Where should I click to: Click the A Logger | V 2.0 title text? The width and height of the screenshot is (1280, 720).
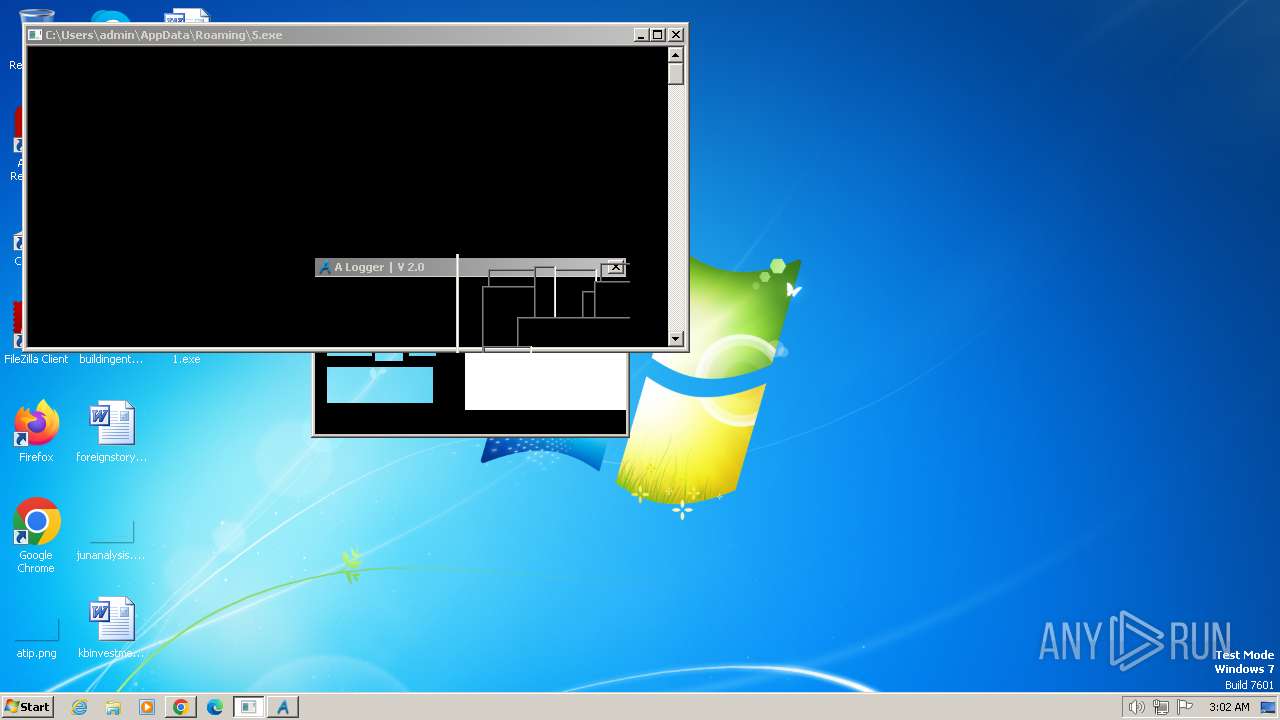(379, 267)
